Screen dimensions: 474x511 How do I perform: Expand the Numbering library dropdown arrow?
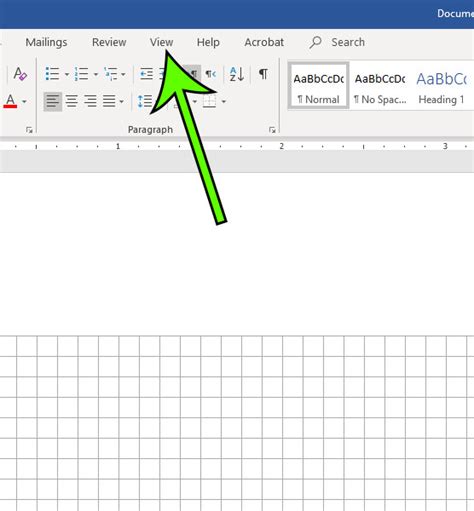point(95,74)
